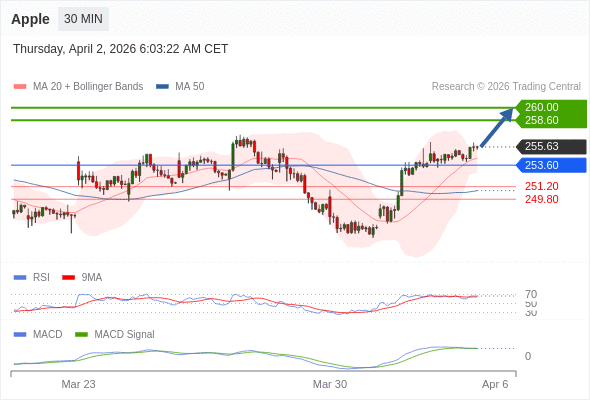Click the blue upward trend arrow
This screenshot has width=590, height=400.
click(x=497, y=127)
